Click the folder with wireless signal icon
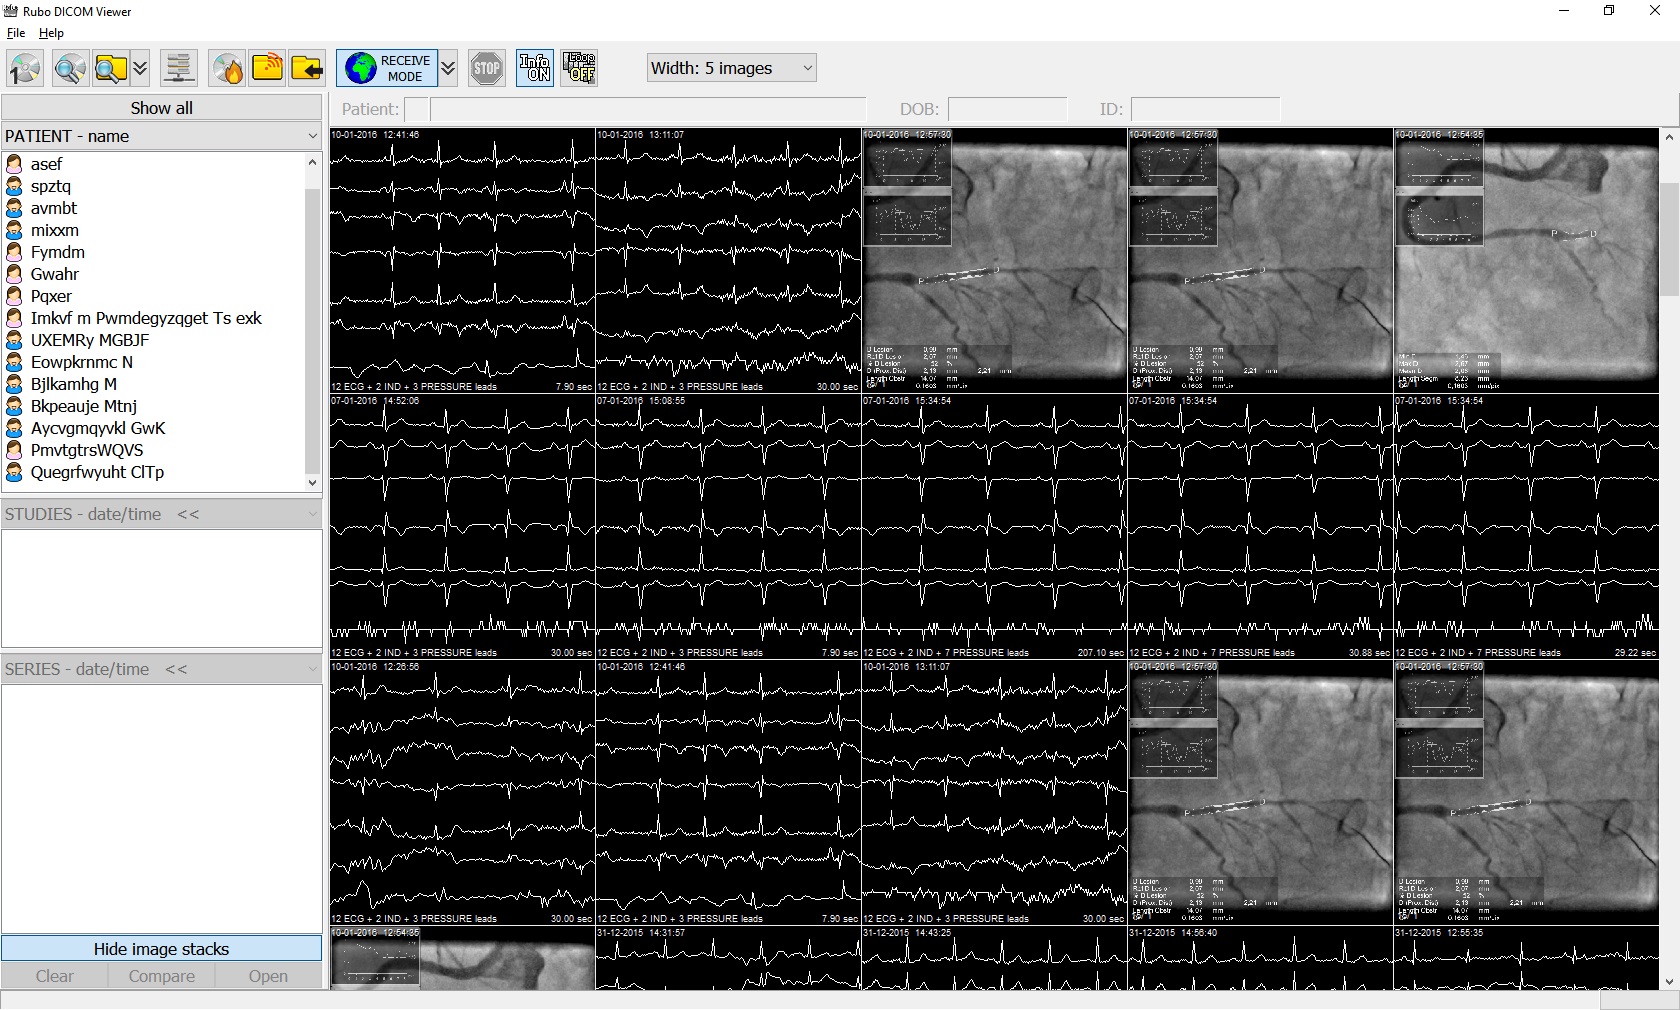The width and height of the screenshot is (1680, 1010). point(267,69)
